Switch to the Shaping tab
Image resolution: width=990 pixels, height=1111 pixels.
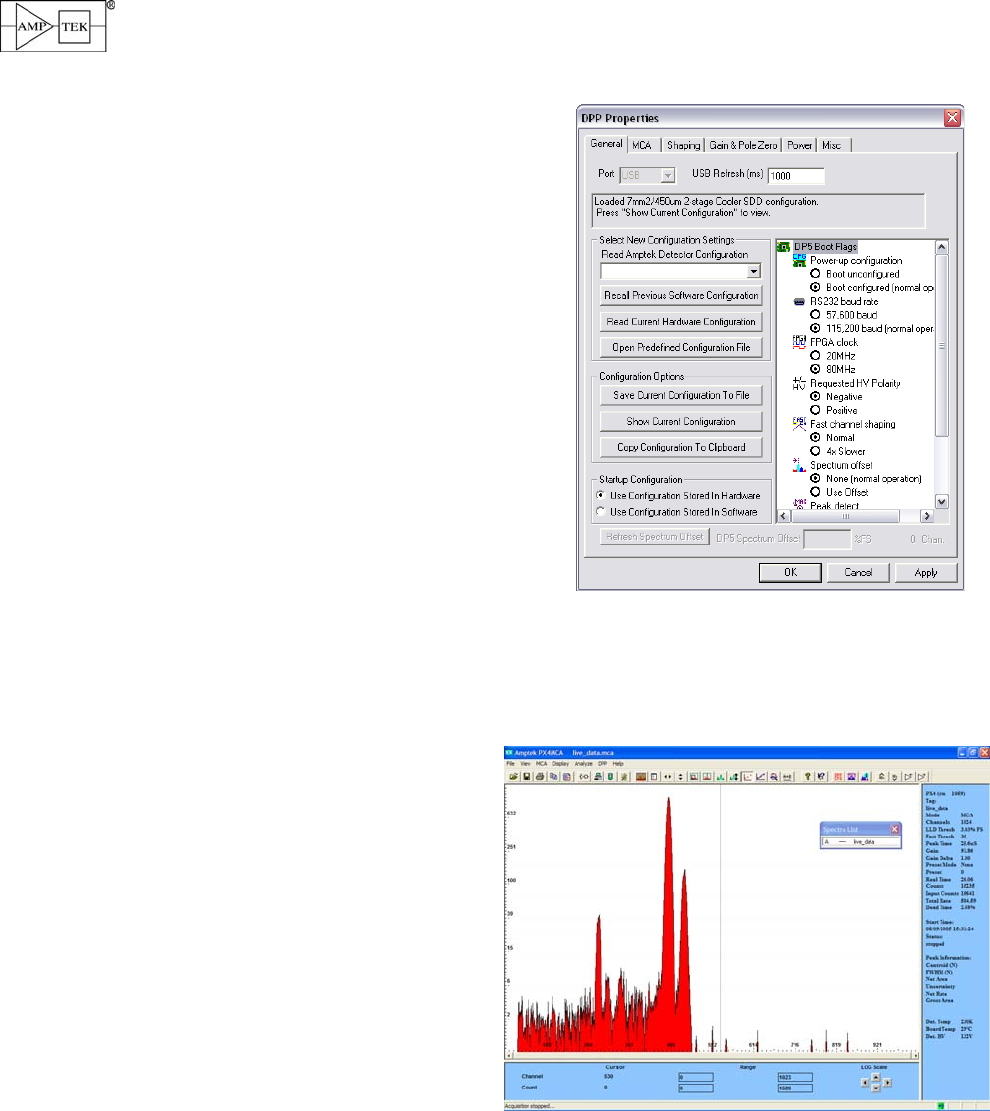[x=683, y=145]
